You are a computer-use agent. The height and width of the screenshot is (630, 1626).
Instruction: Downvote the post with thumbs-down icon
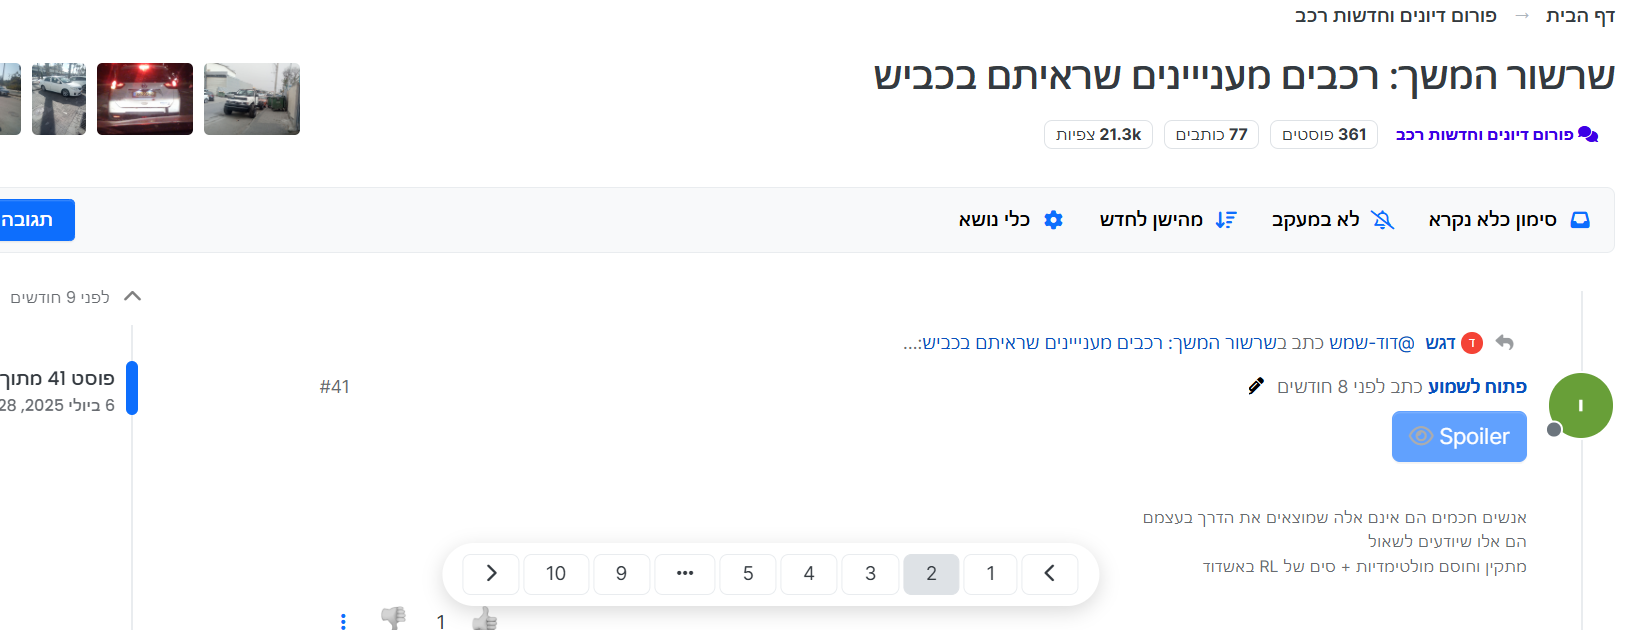tap(394, 618)
